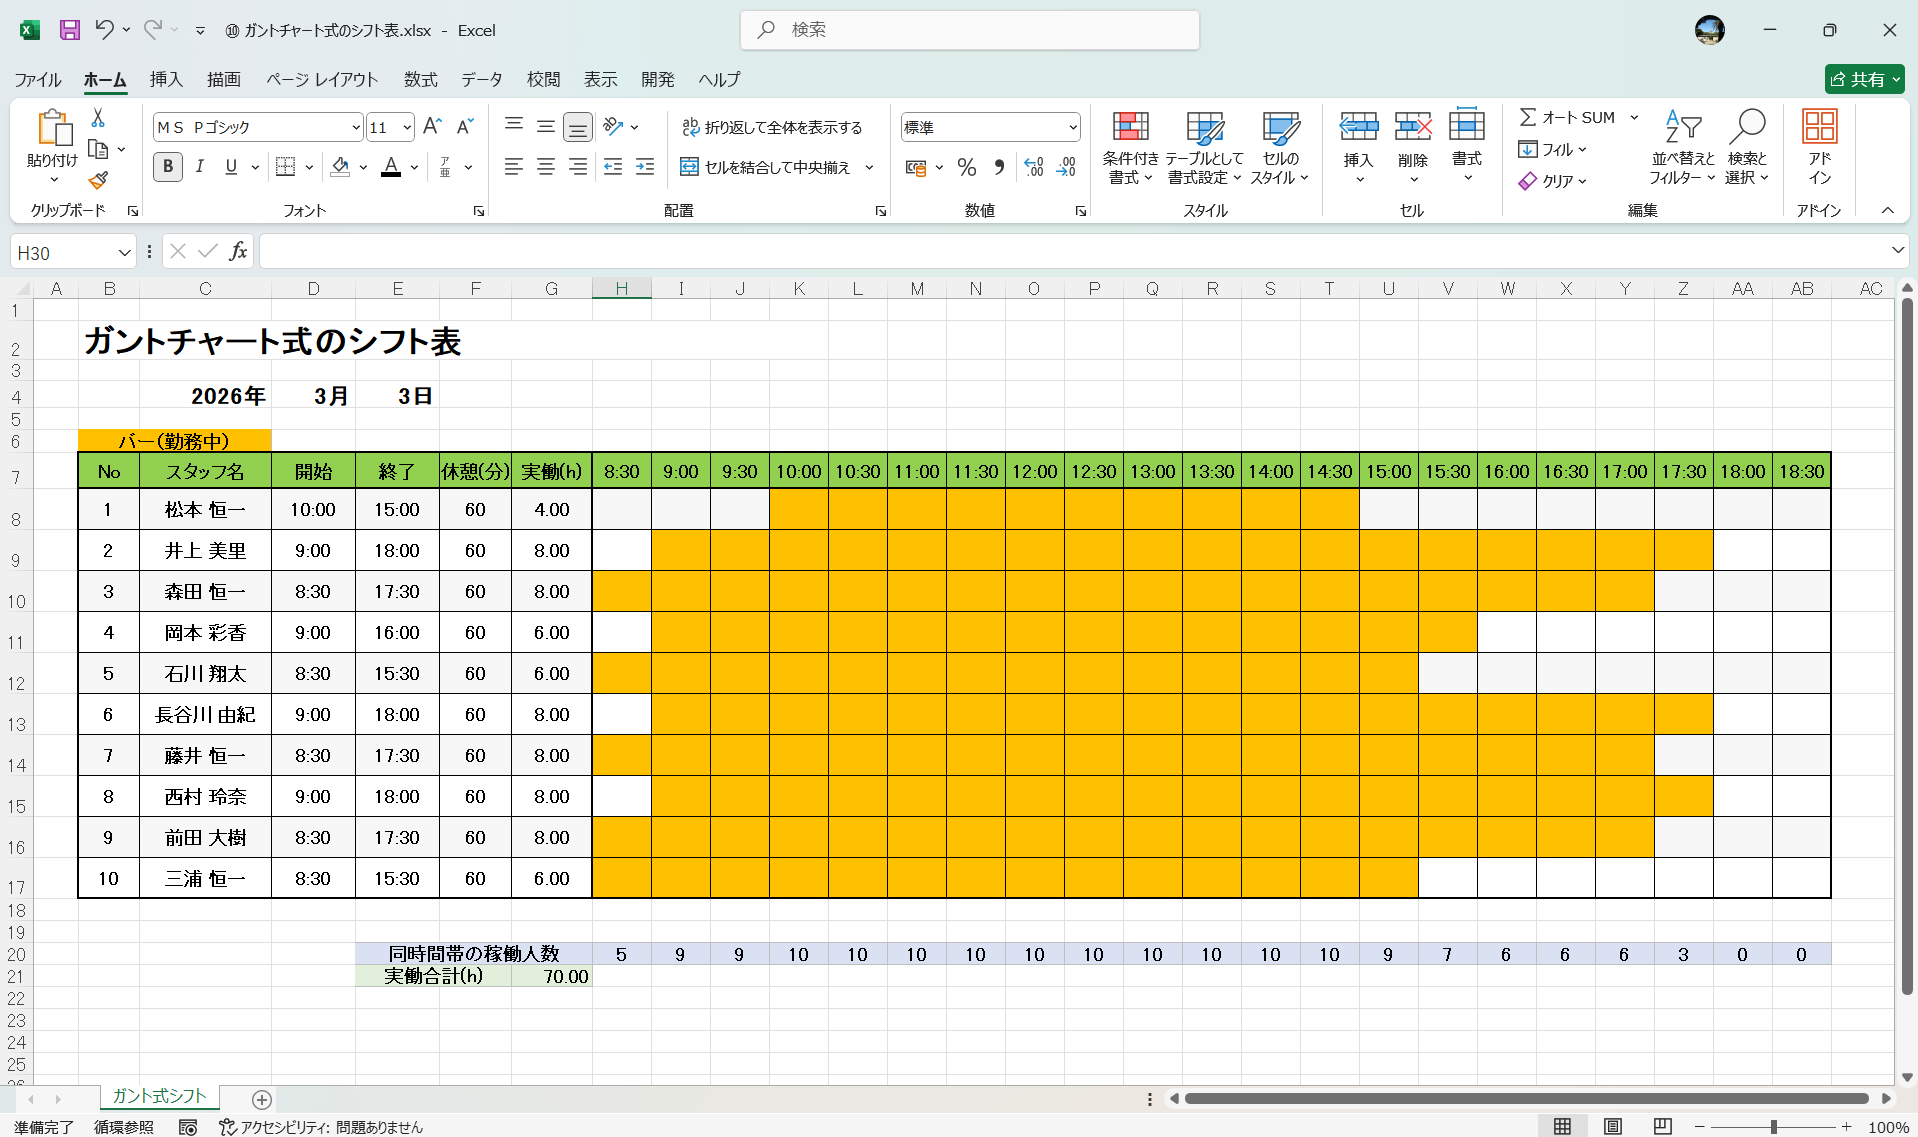Toggle italic formatting
Viewport: 1918px width, 1137px height.
click(x=199, y=167)
